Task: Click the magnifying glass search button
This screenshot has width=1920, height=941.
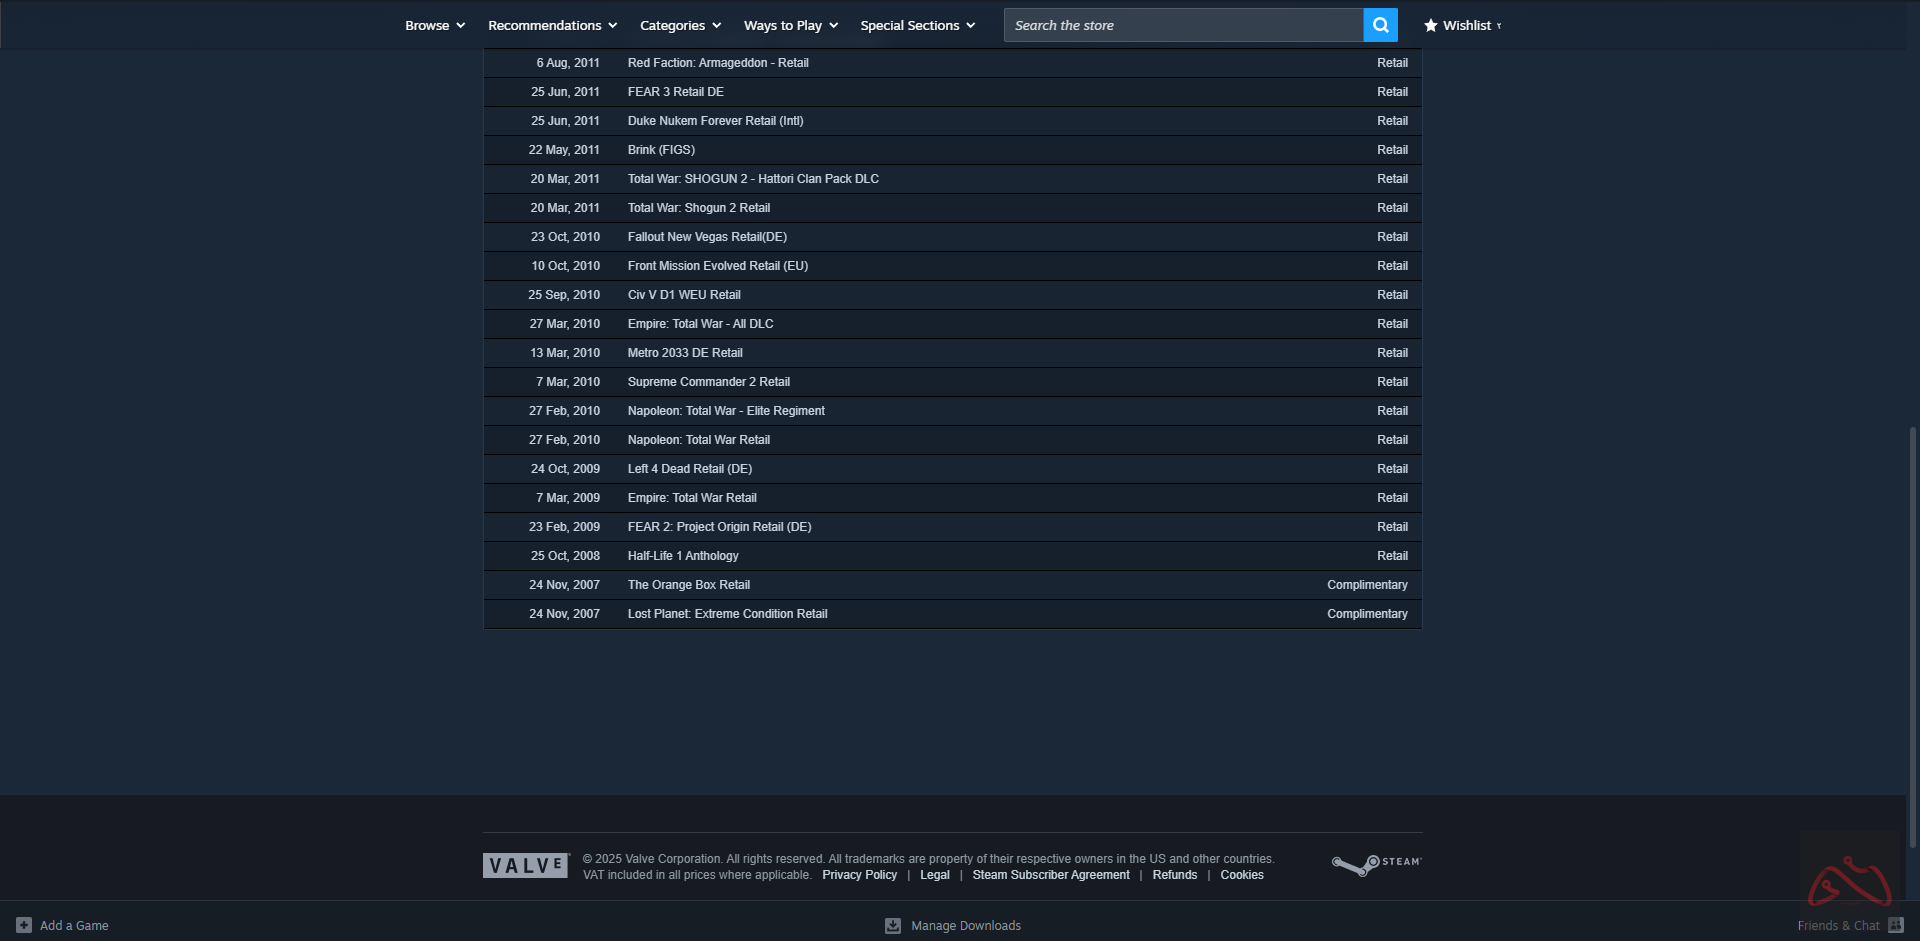Action: (x=1380, y=25)
